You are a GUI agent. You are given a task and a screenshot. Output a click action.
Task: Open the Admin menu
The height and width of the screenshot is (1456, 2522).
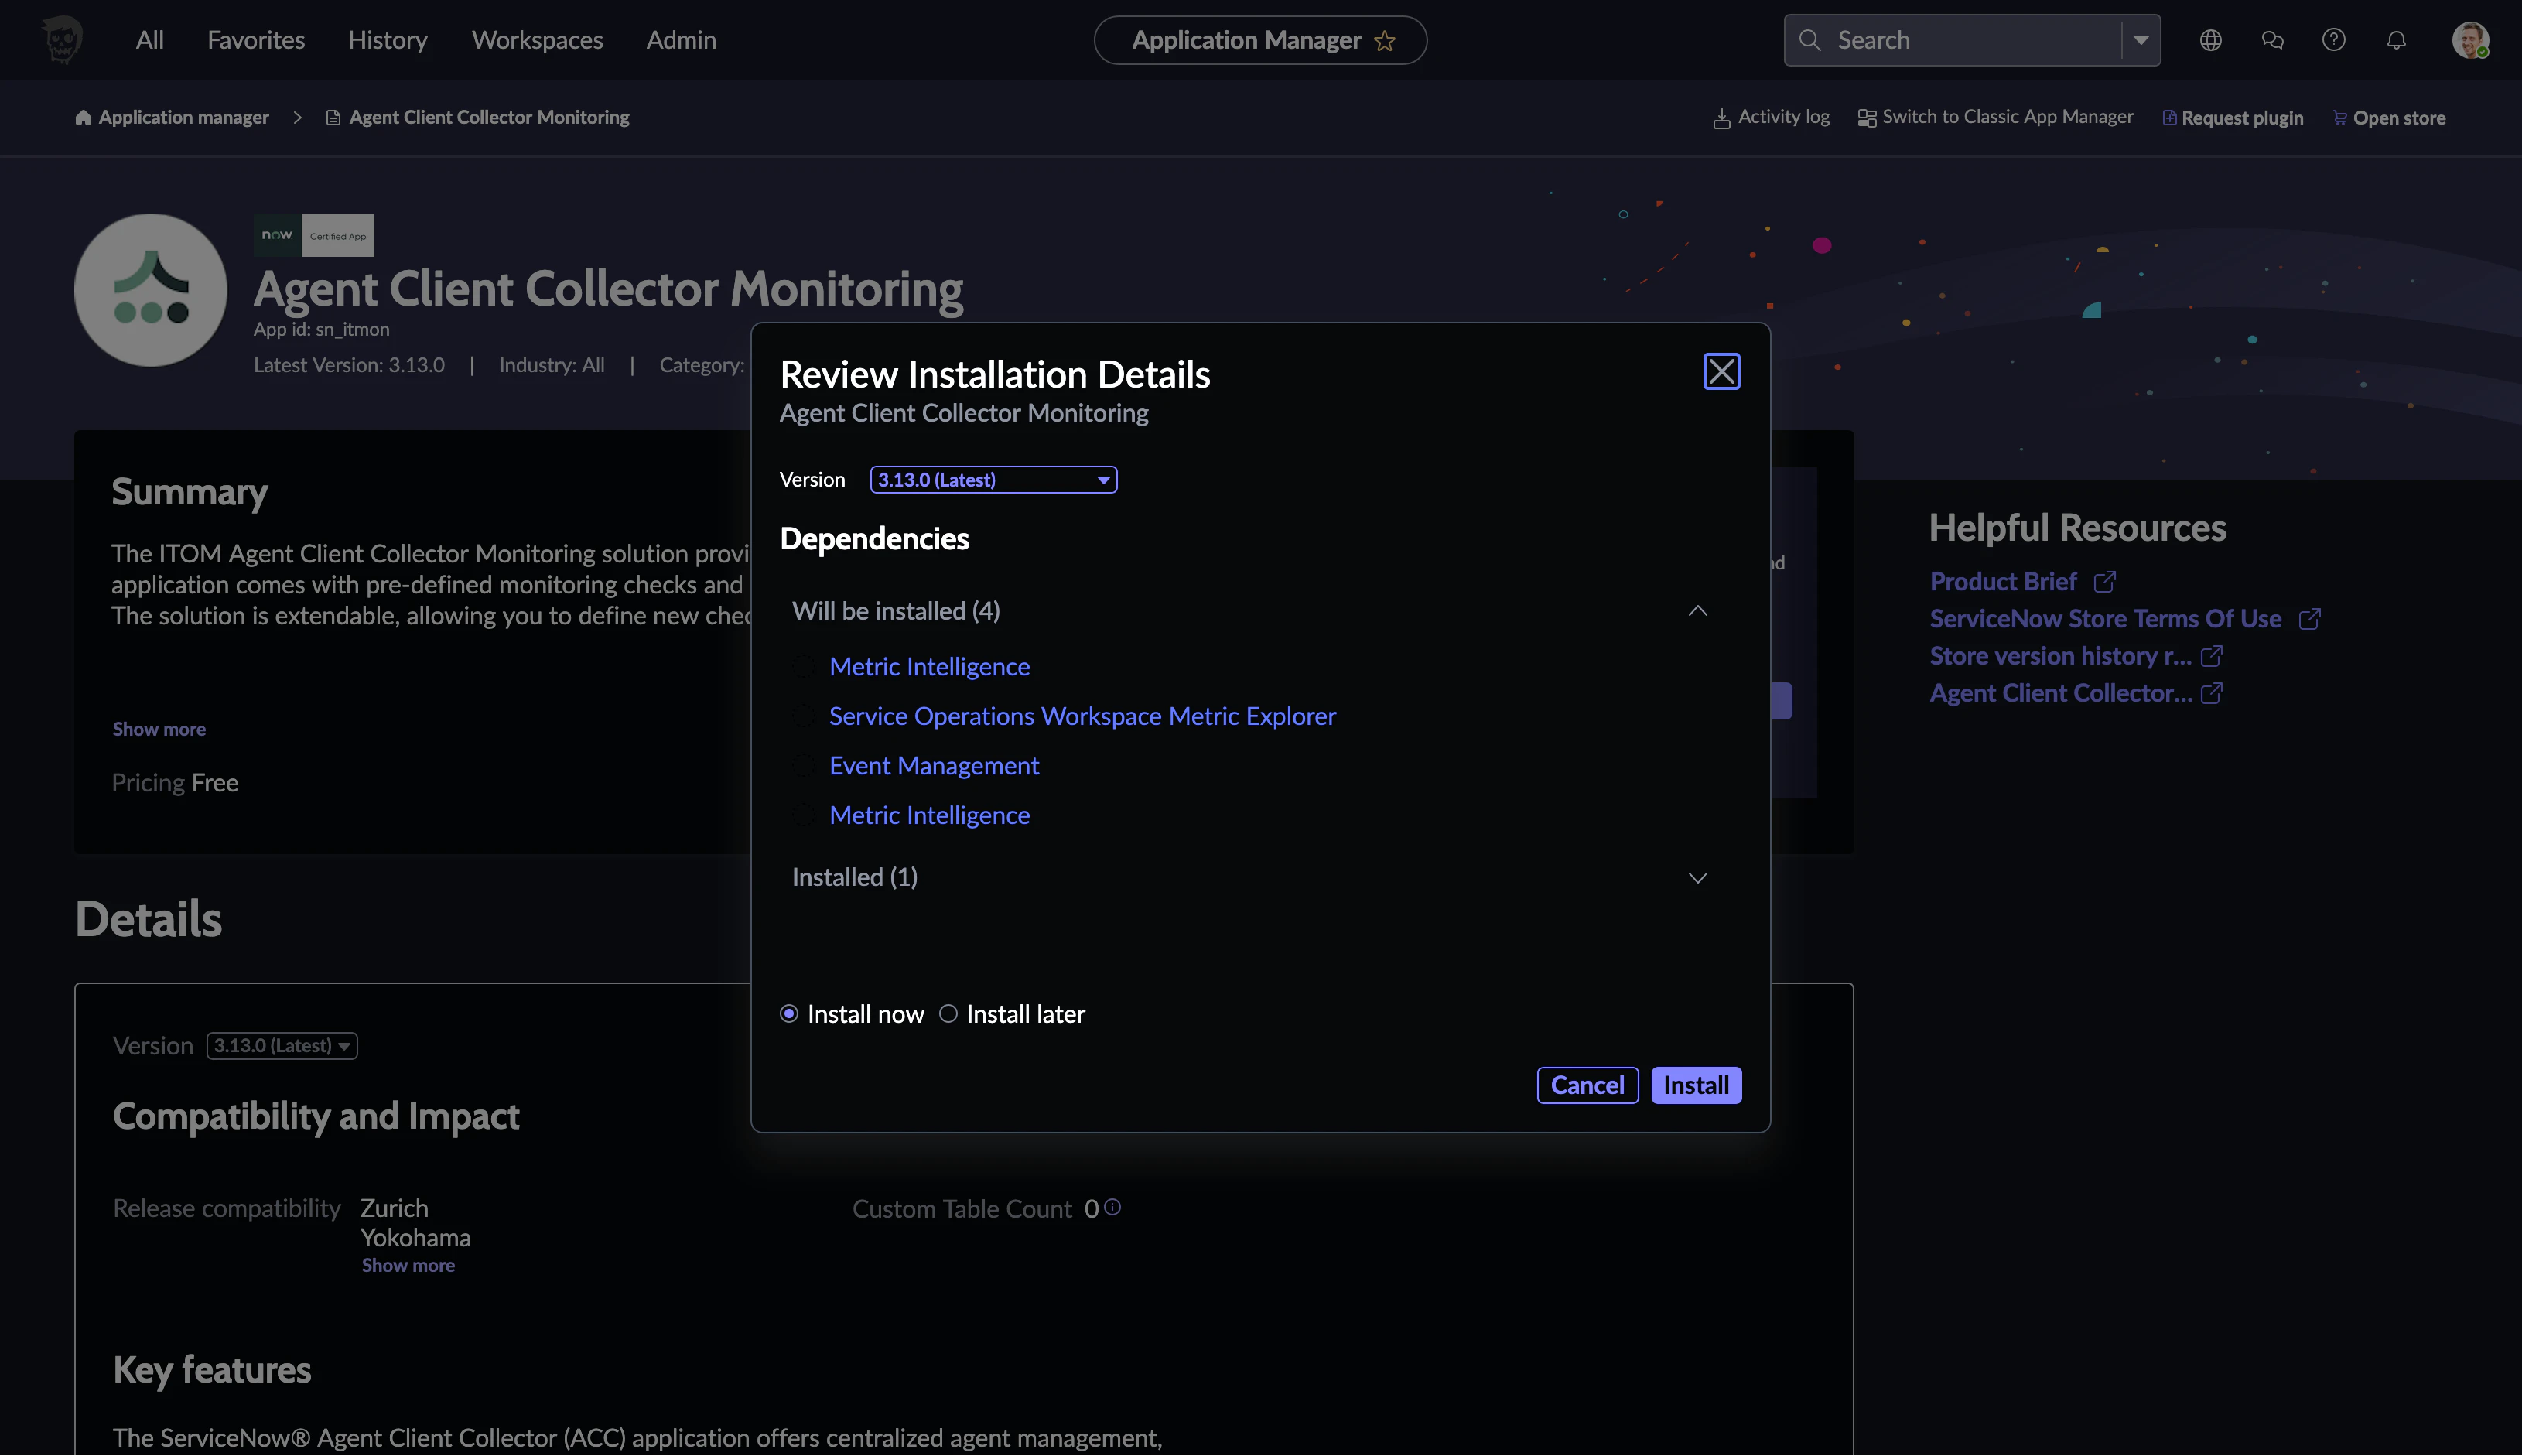pos(681,40)
